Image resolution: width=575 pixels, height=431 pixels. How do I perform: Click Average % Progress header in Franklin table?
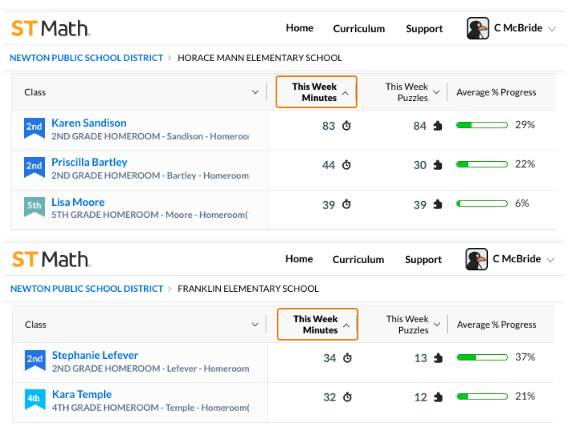tap(497, 324)
